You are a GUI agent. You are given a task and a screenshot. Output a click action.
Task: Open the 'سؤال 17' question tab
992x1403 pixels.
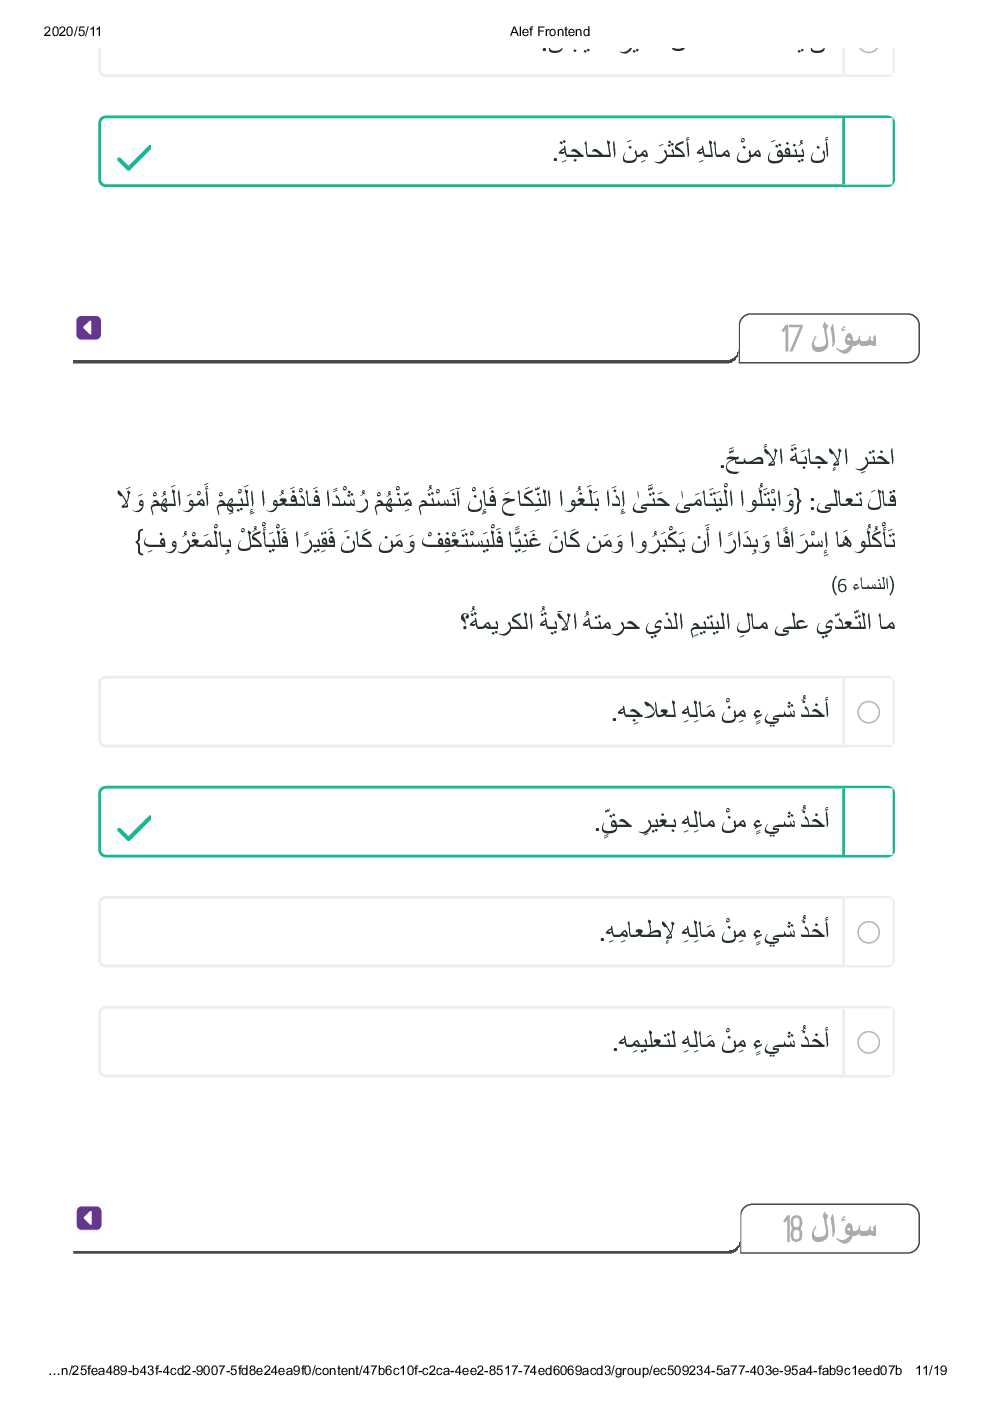tap(828, 339)
